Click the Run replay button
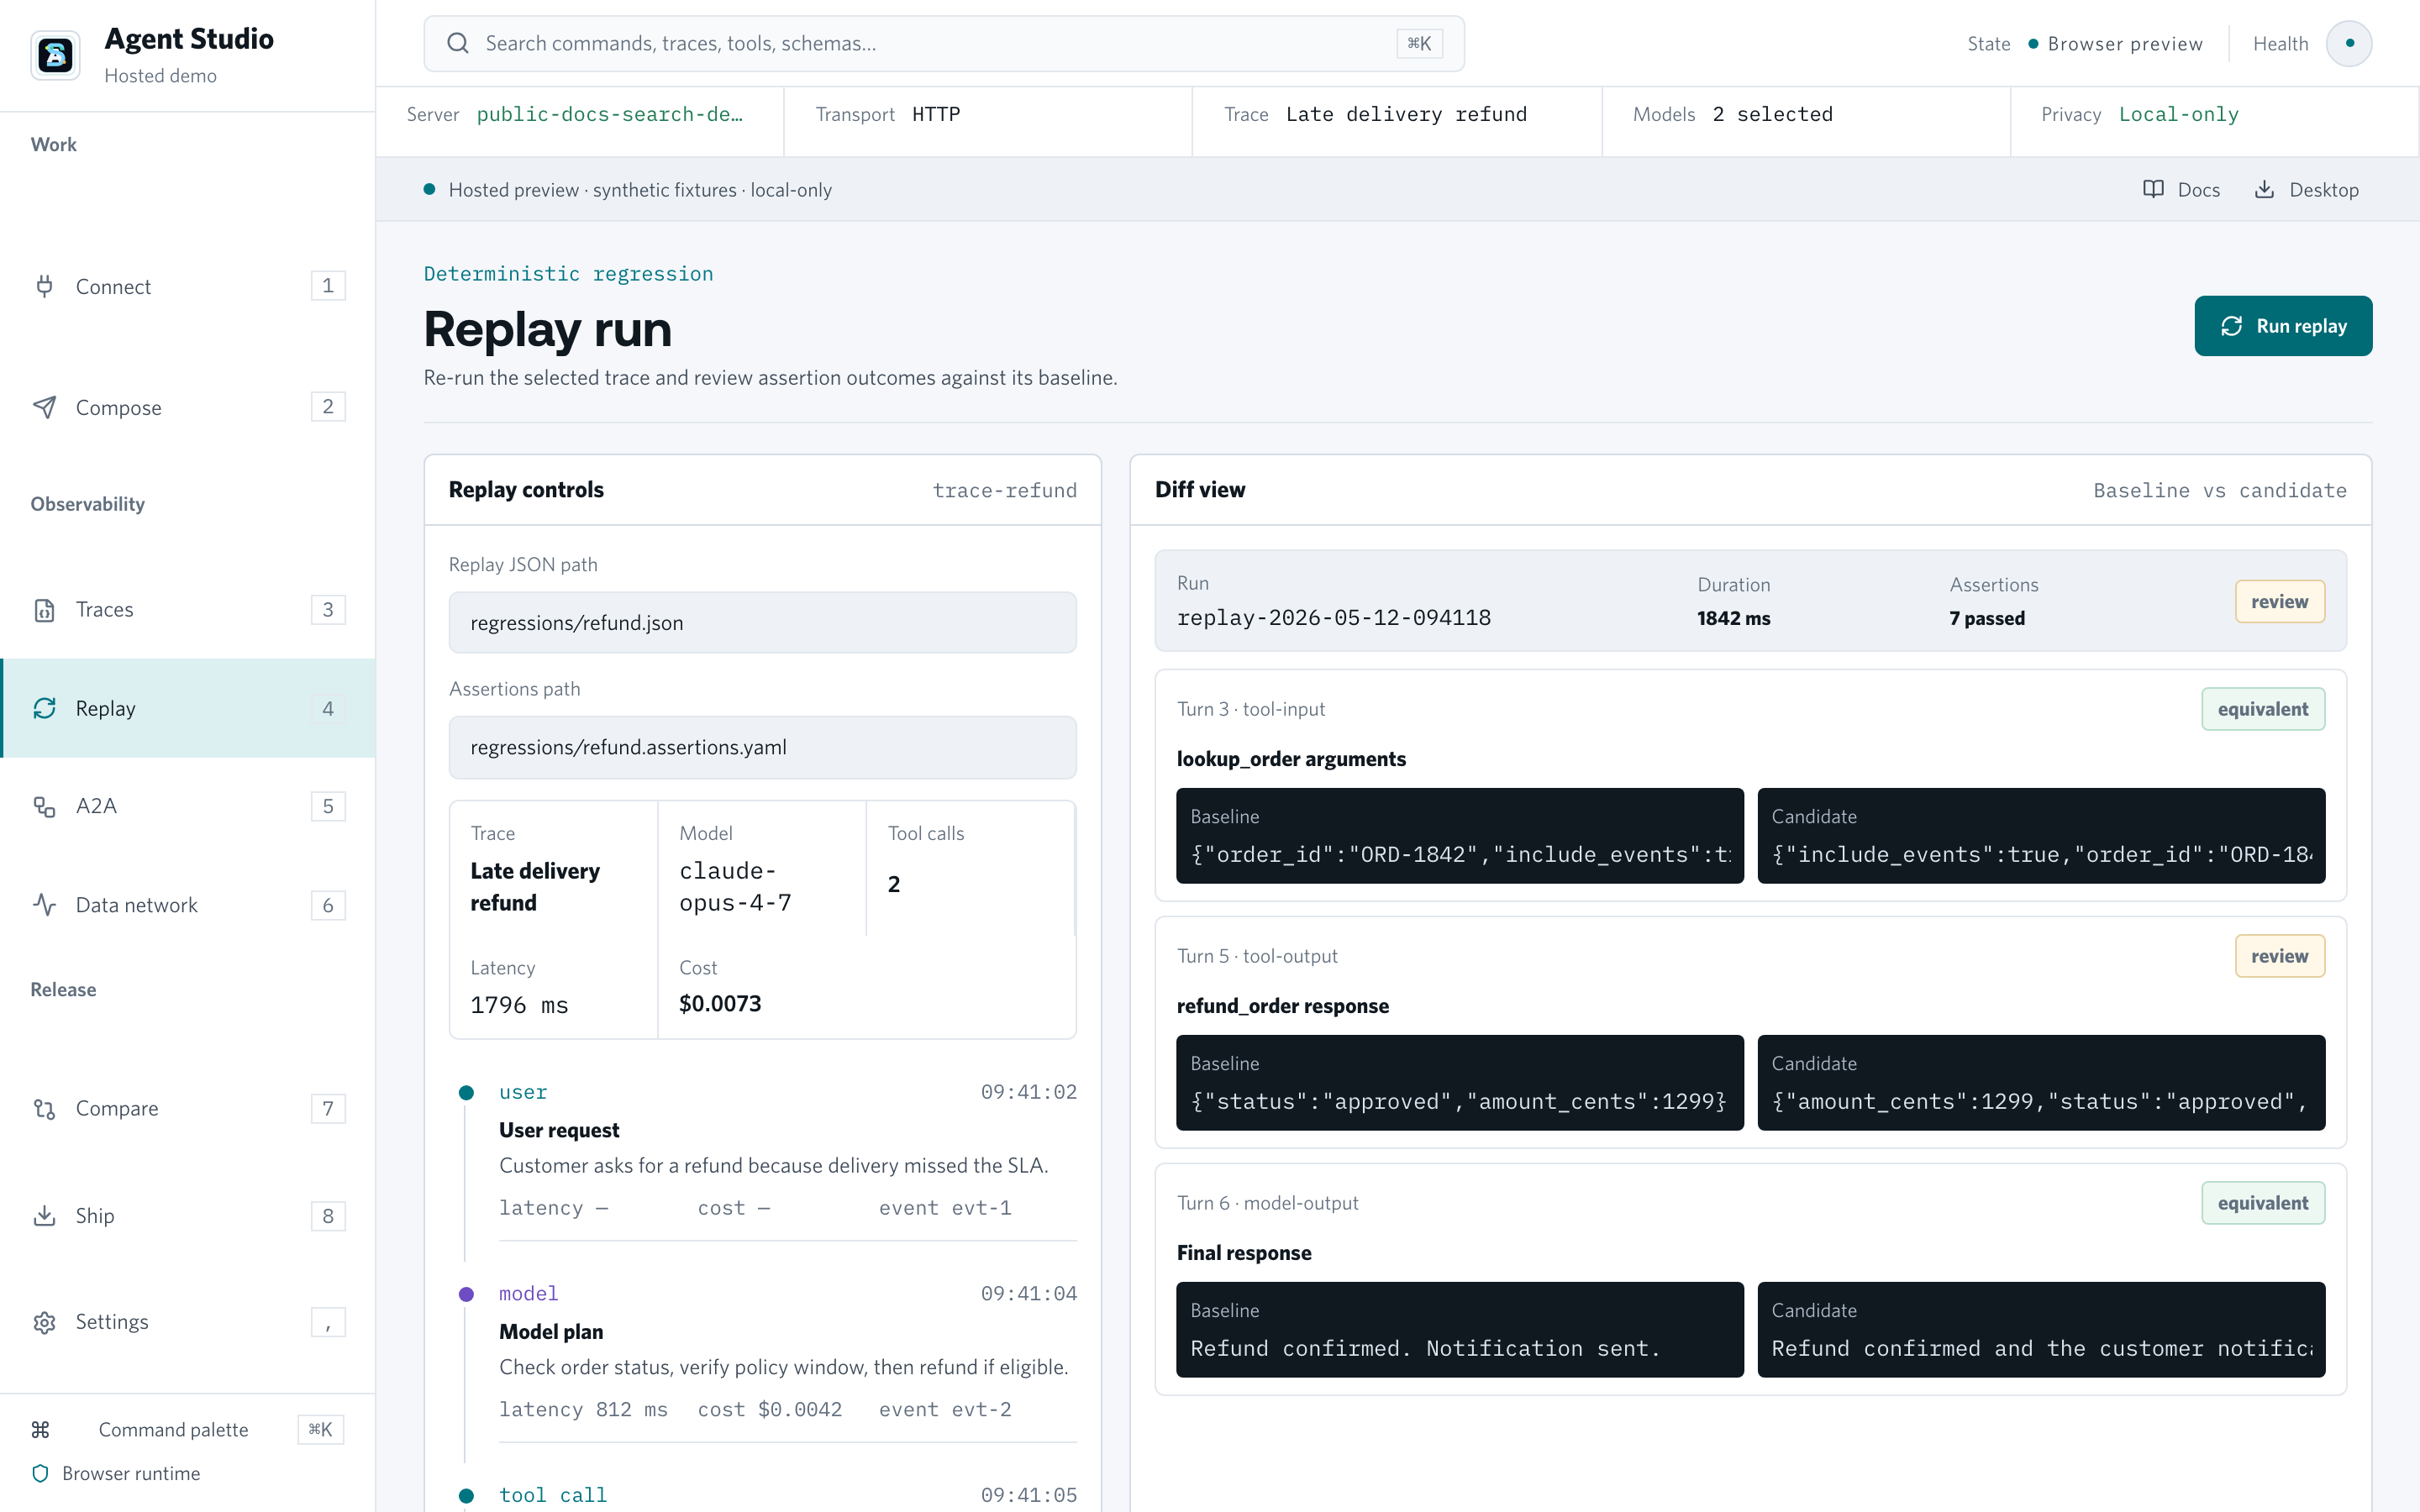 [x=2282, y=326]
